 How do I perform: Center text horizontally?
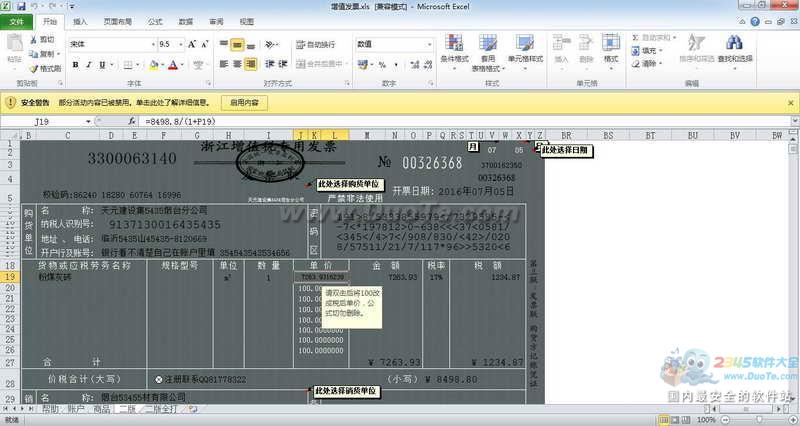[x=237, y=64]
